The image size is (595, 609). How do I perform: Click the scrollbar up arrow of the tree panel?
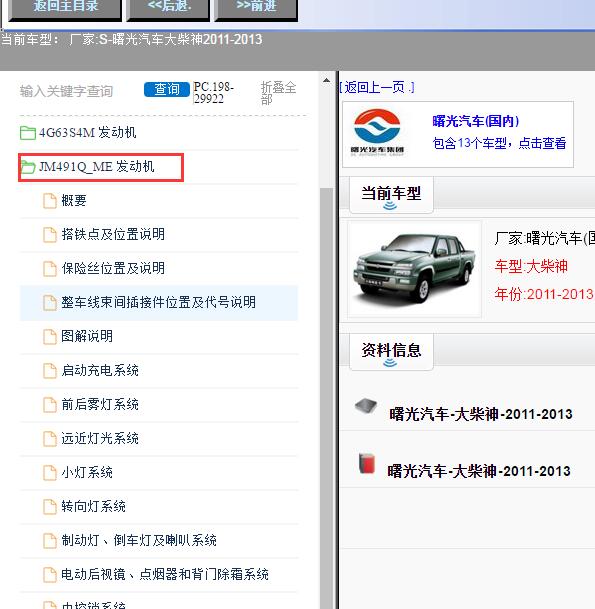(327, 81)
